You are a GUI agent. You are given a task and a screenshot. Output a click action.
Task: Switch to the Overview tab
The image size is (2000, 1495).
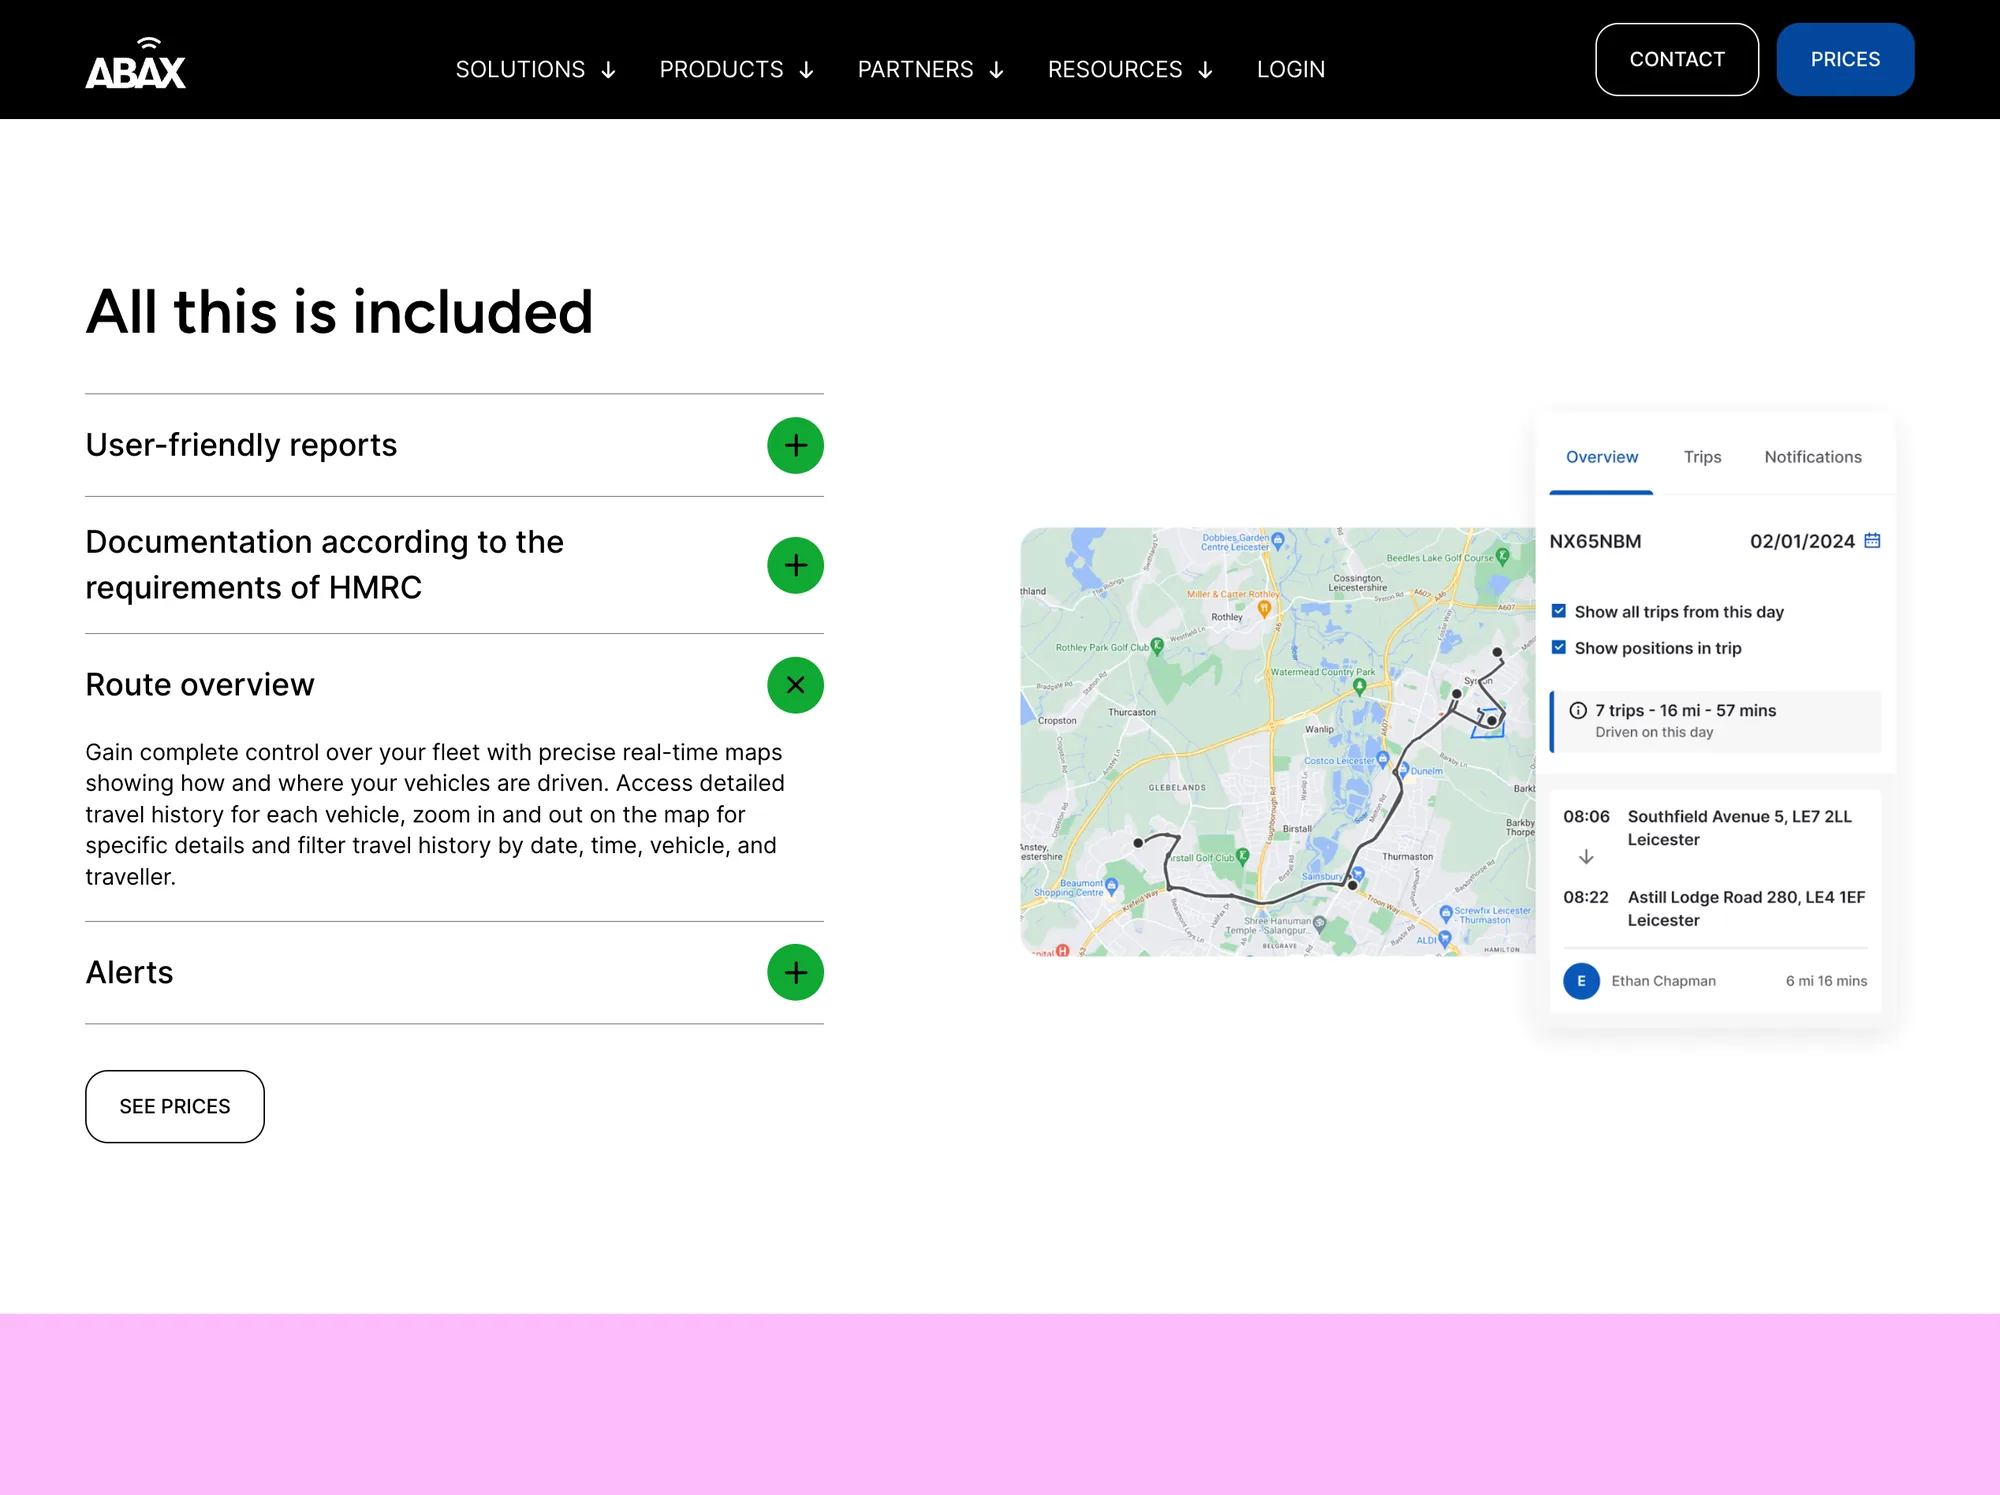coord(1601,457)
